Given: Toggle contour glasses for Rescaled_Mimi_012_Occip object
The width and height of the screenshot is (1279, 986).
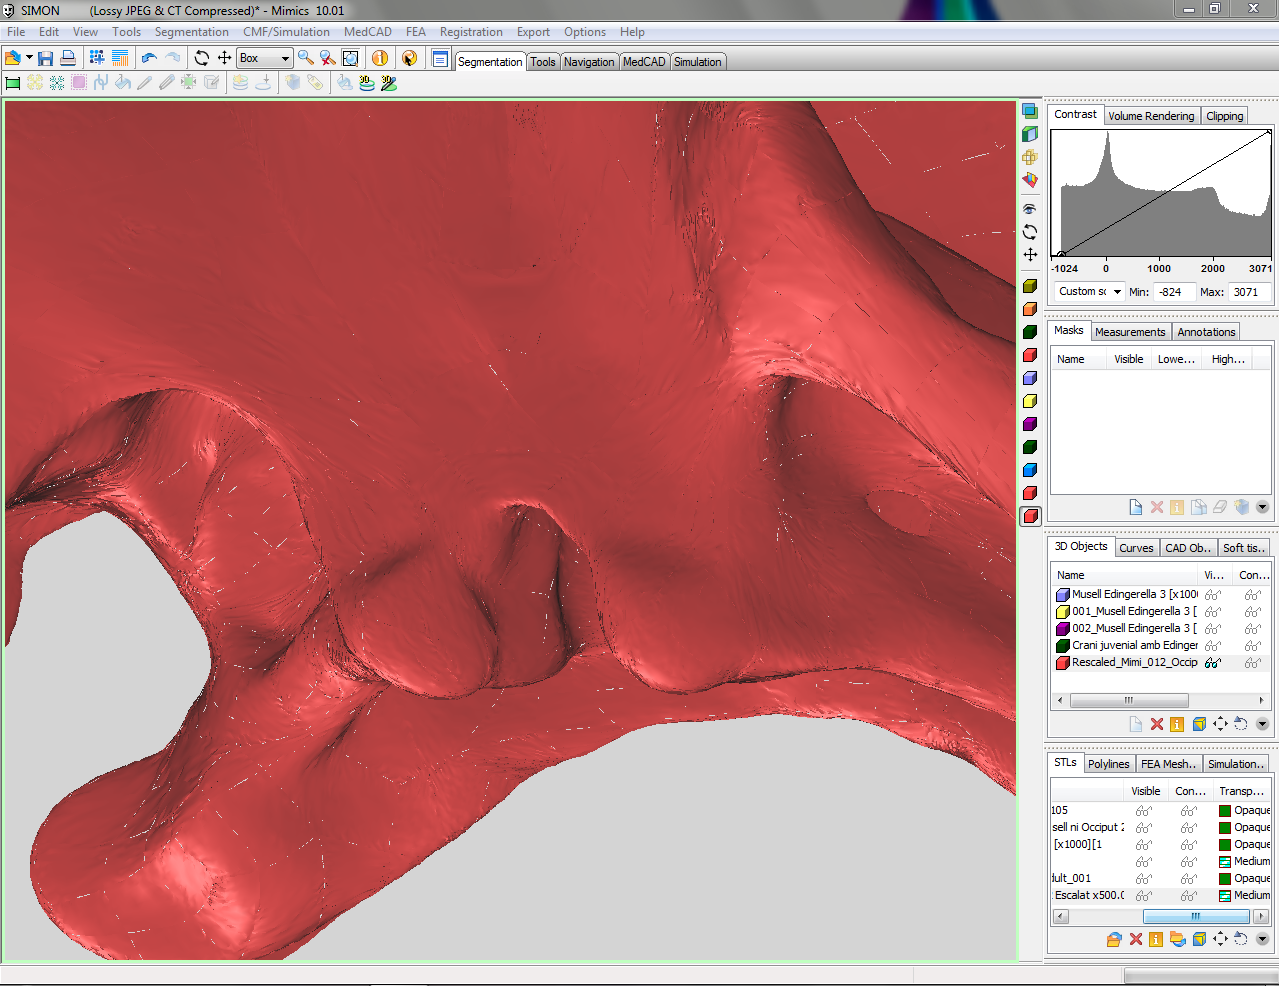Looking at the screenshot, I should click(x=1253, y=663).
